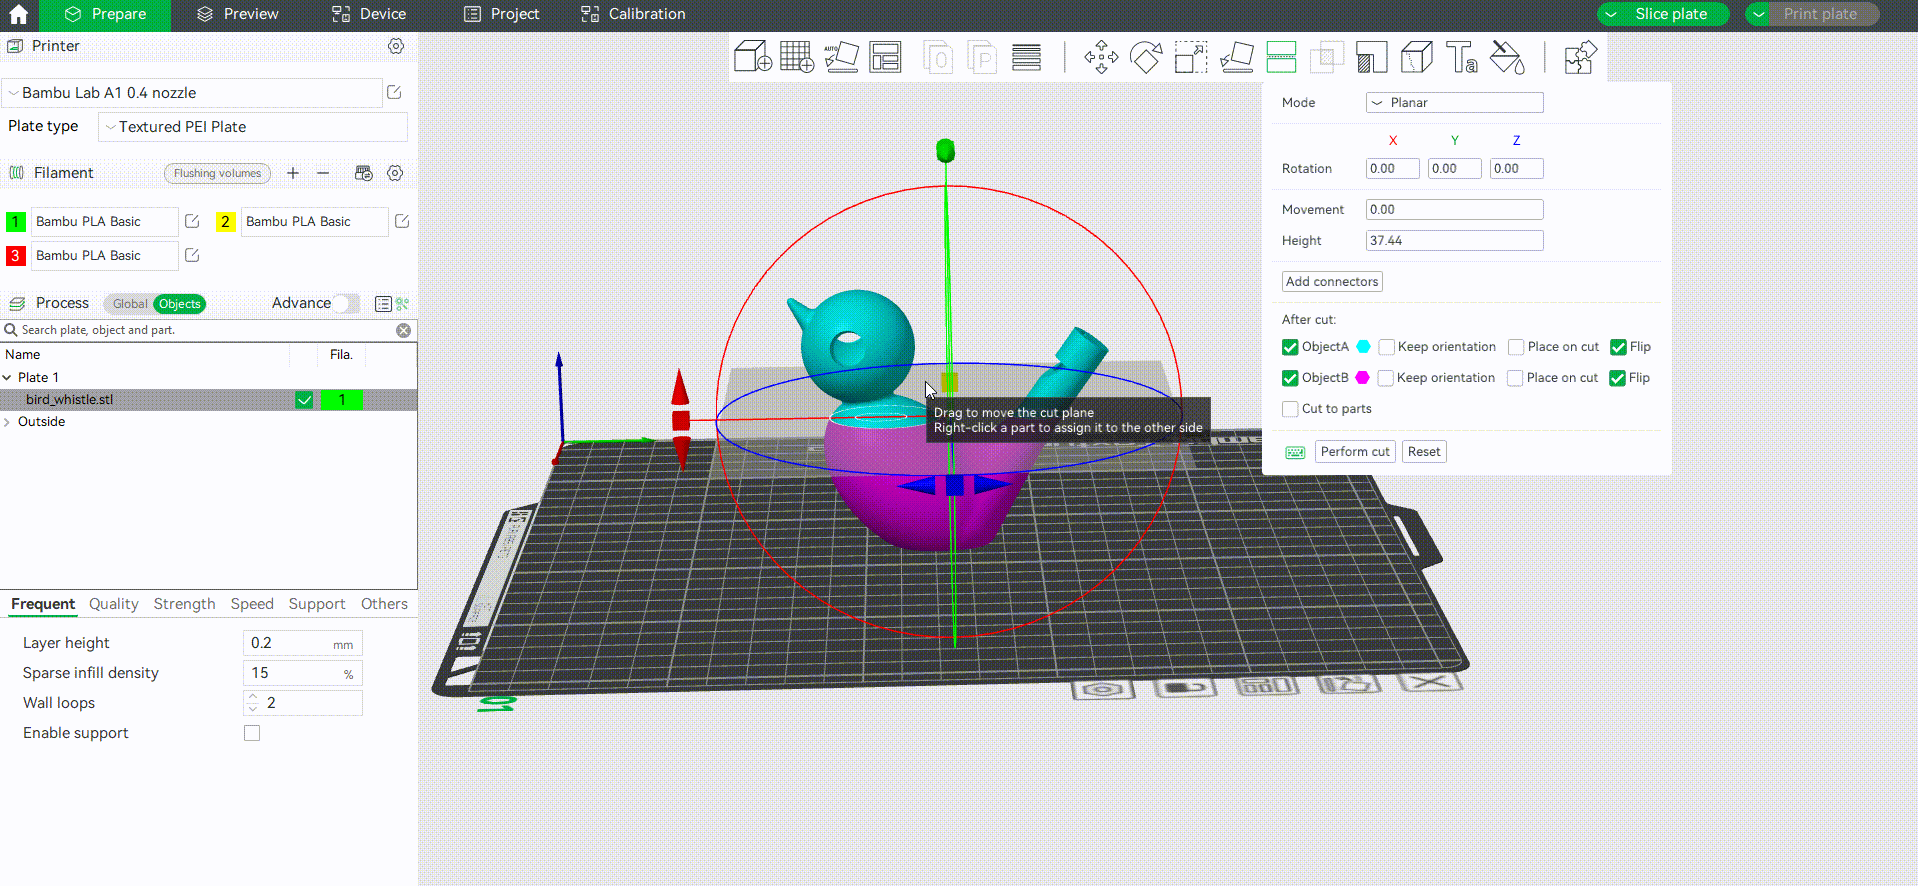Add a filament with plus icon
The height and width of the screenshot is (886, 1918).
[x=293, y=173]
